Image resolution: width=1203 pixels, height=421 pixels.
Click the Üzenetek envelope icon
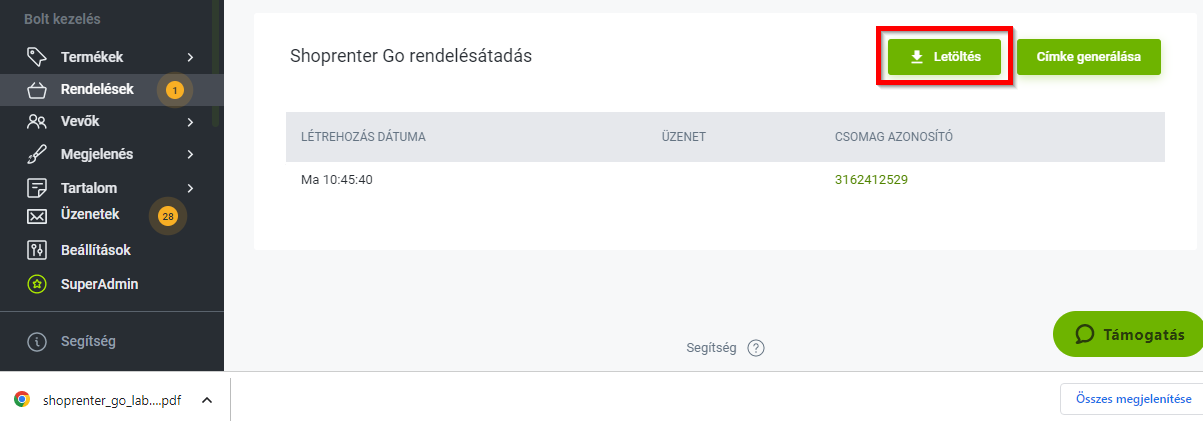[x=37, y=215]
